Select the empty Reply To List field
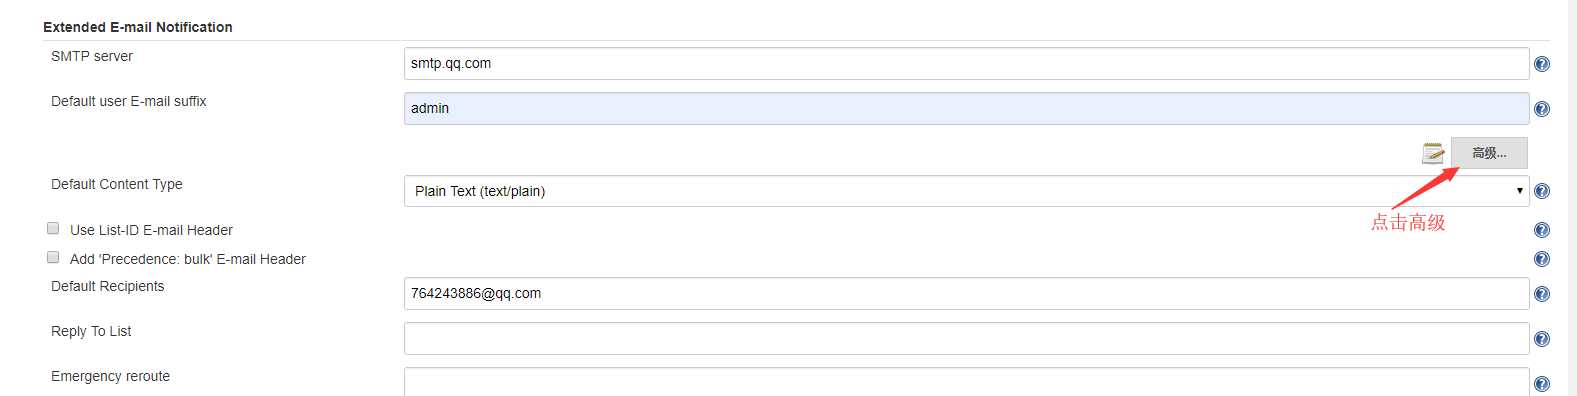Image resolution: width=1577 pixels, height=396 pixels. coord(966,338)
